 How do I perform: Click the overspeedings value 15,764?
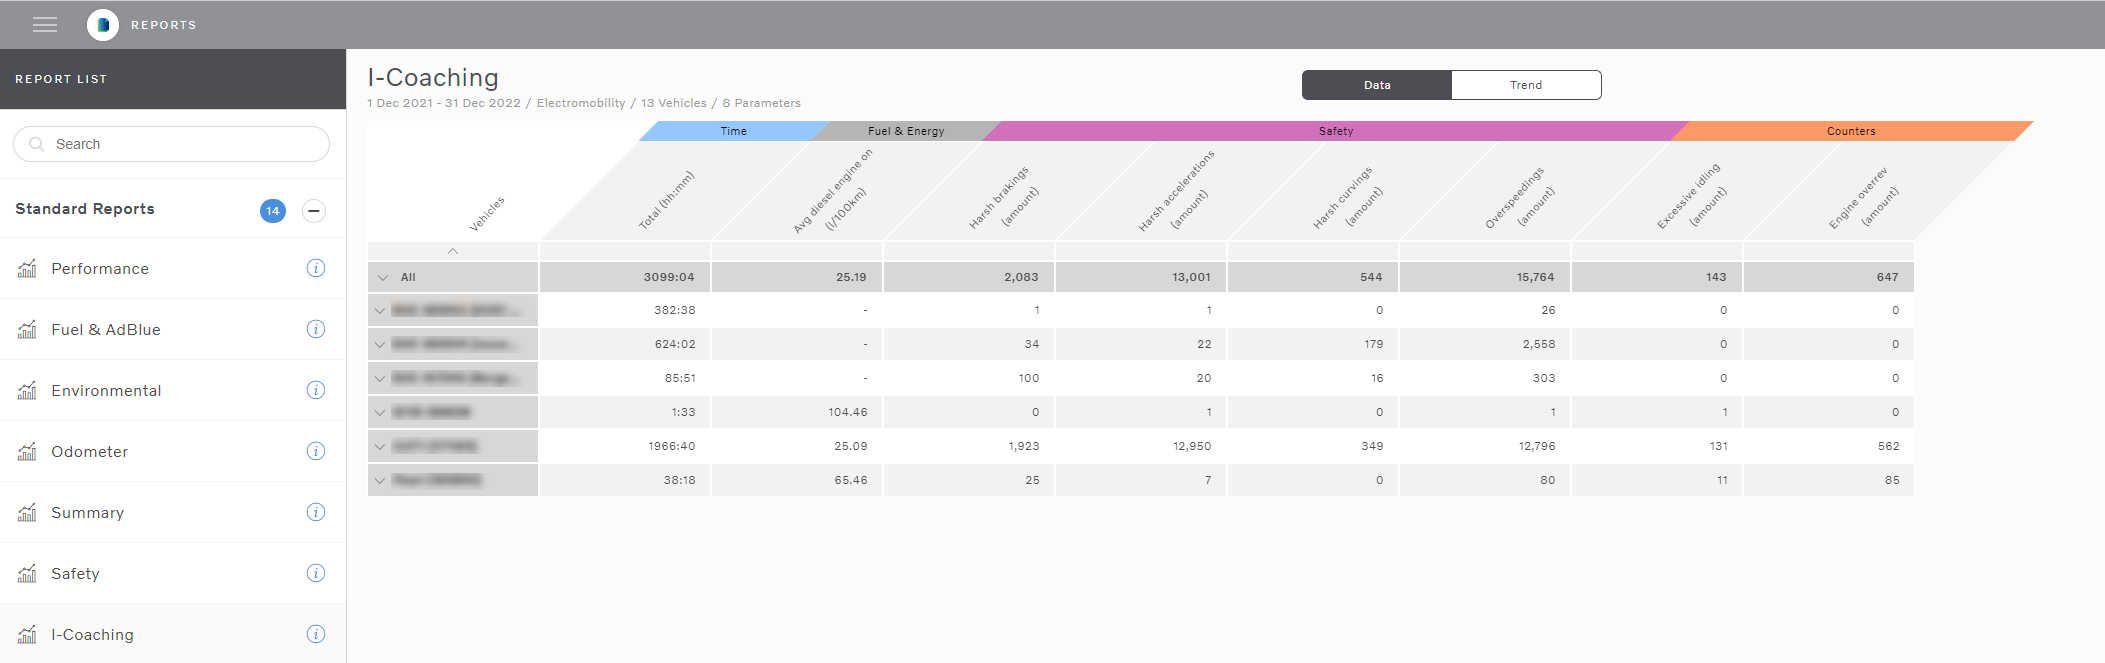pyautogui.click(x=1536, y=277)
